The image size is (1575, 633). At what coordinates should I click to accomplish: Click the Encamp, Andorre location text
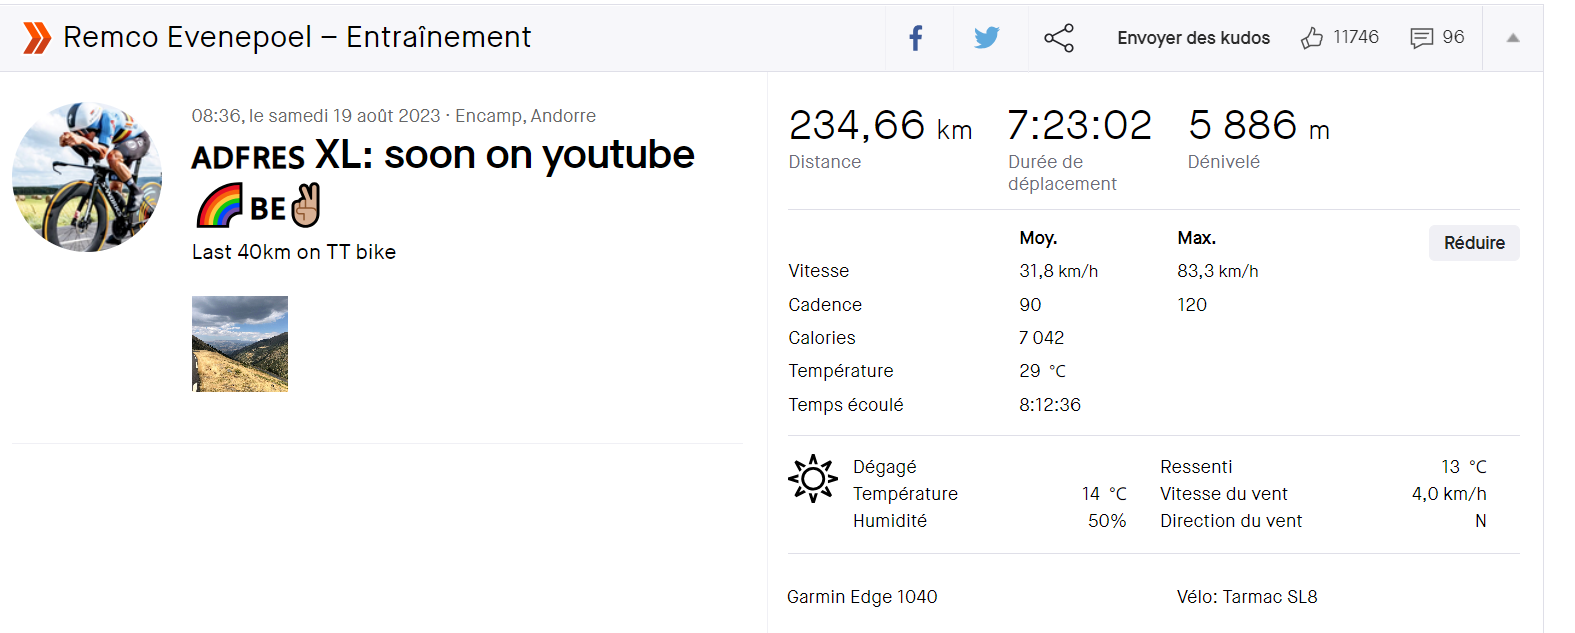click(525, 116)
